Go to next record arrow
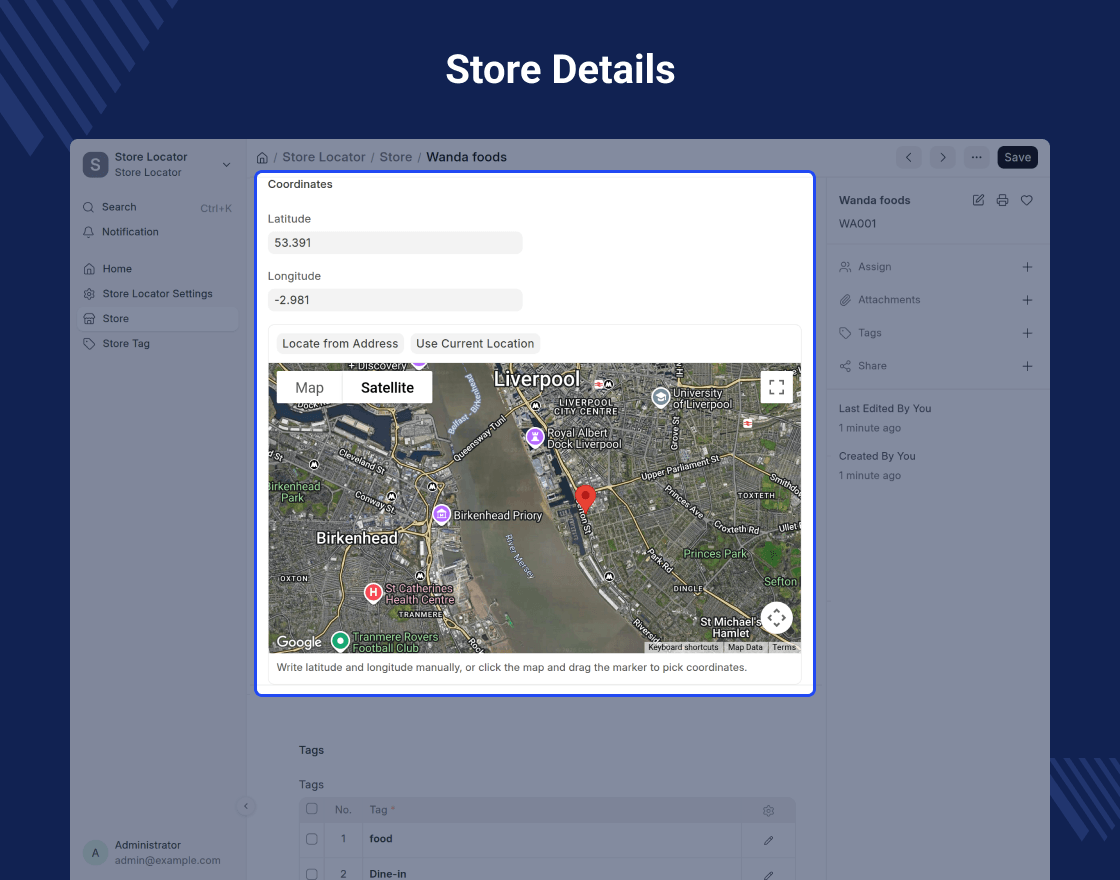Screen dimensions: 1120x880 [943, 157]
